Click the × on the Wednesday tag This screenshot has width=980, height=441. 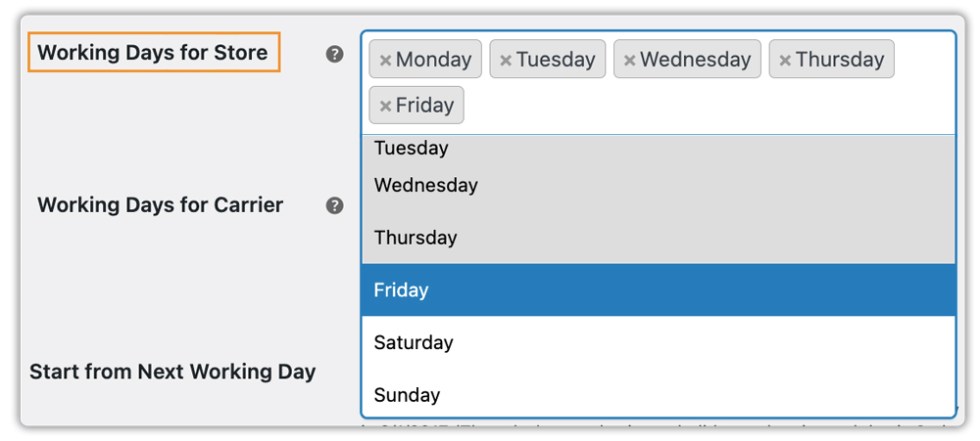pyautogui.click(x=629, y=60)
